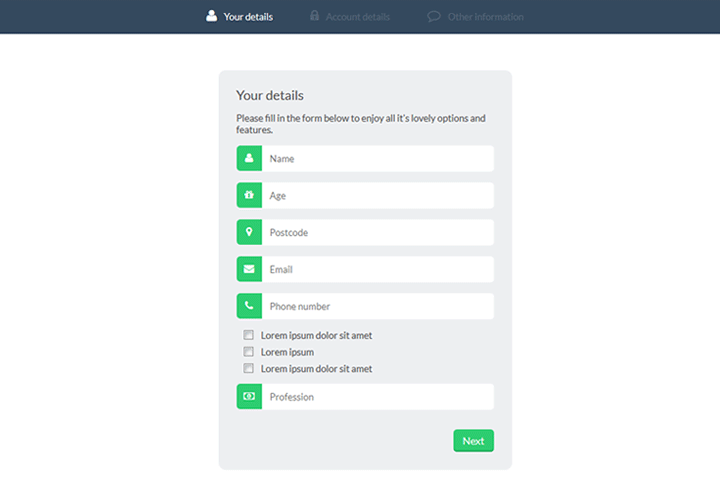
Task: Click the green gift icon beside Age
Action: (249, 195)
